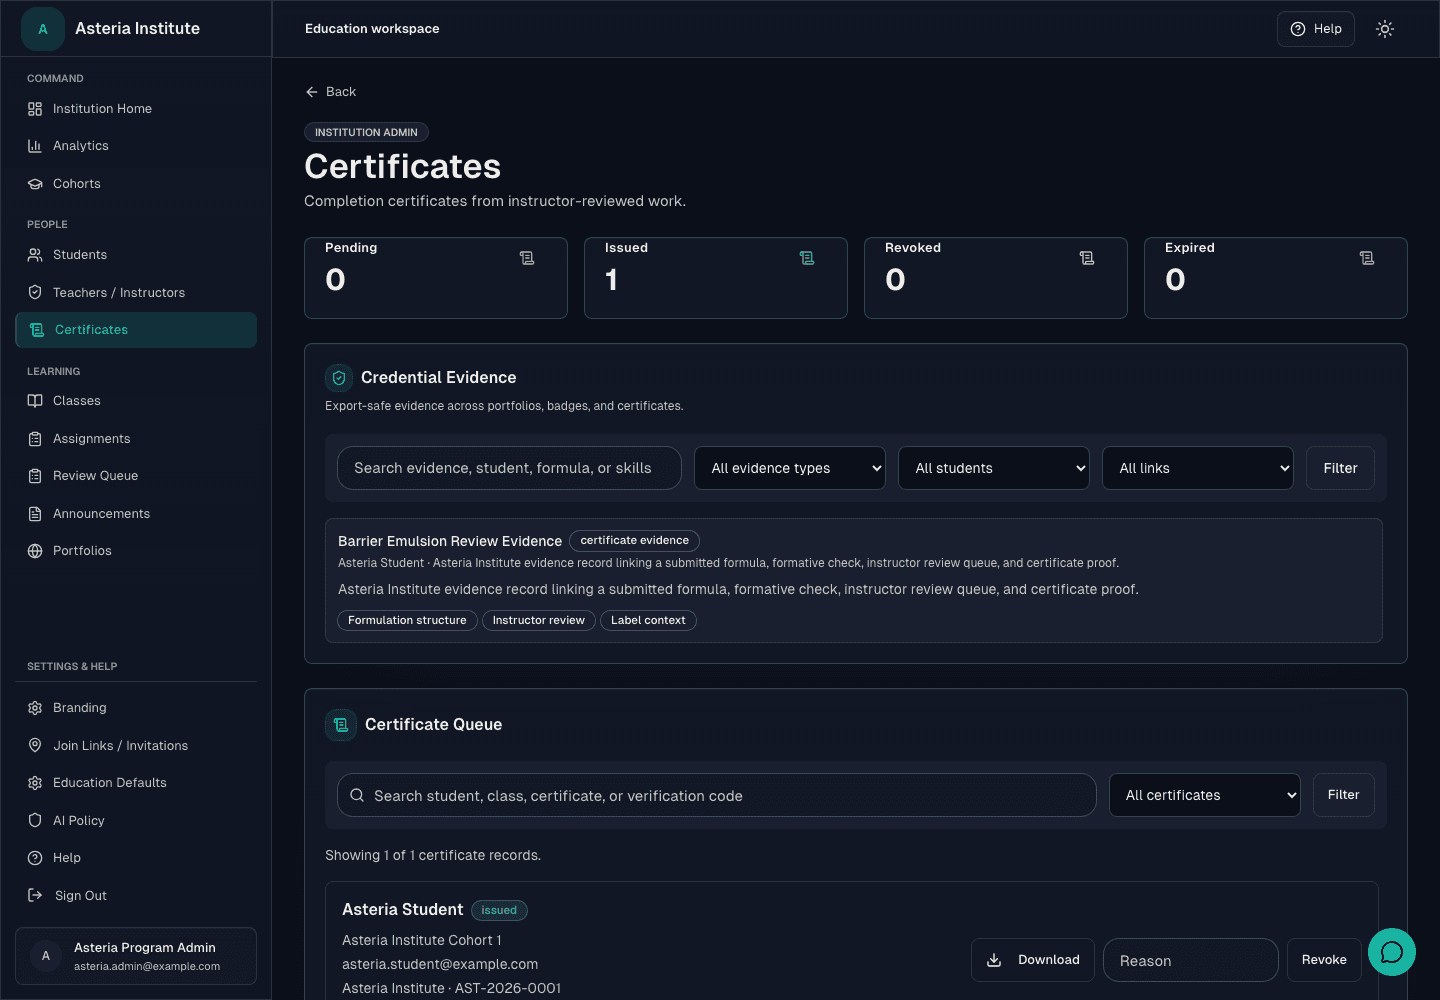The width and height of the screenshot is (1440, 1000).
Task: Click the Teachers shield check icon
Action: point(35,292)
